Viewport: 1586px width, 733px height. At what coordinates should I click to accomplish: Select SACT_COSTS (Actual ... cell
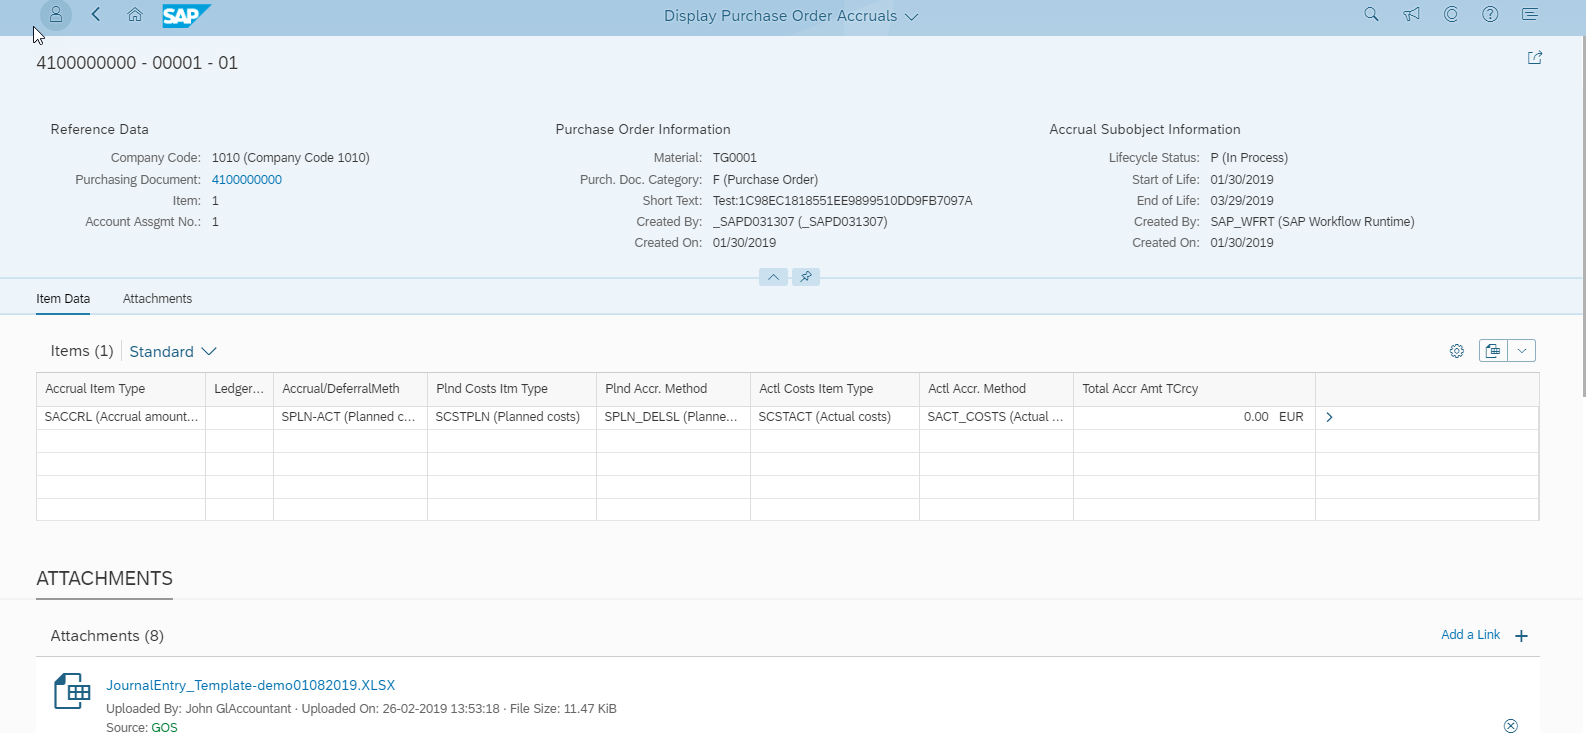click(997, 417)
